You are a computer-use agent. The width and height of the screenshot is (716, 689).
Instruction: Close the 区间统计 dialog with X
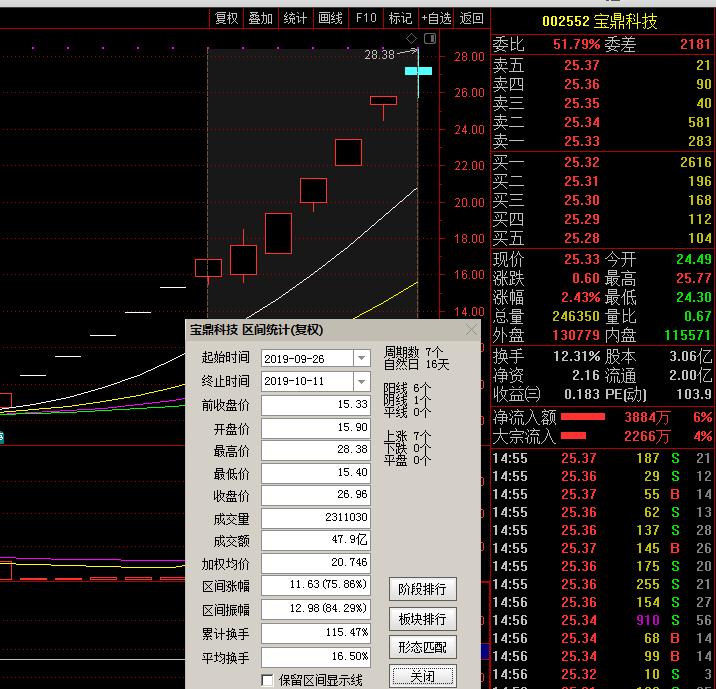pyautogui.click(x=471, y=330)
